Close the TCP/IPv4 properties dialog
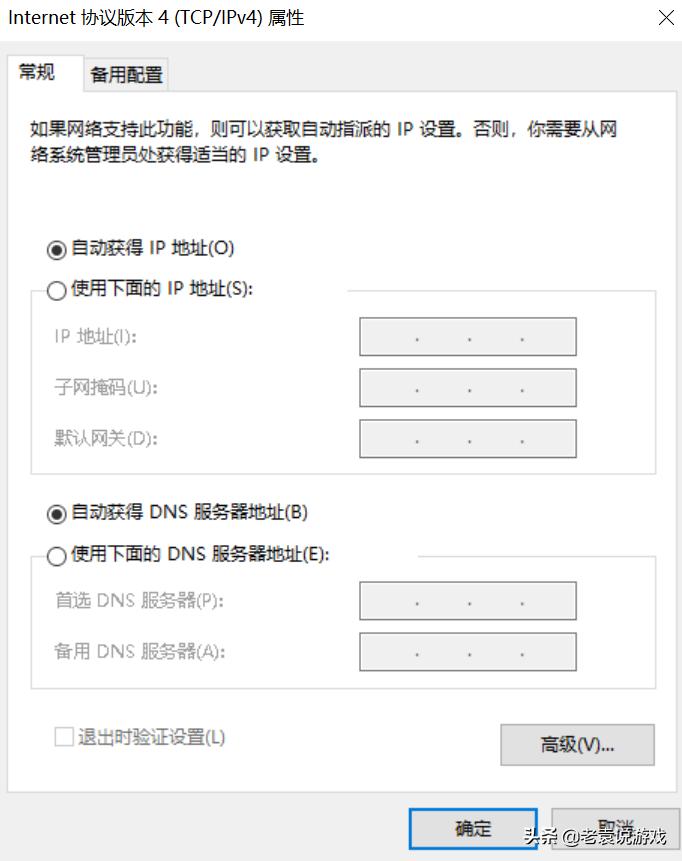 tap(666, 17)
